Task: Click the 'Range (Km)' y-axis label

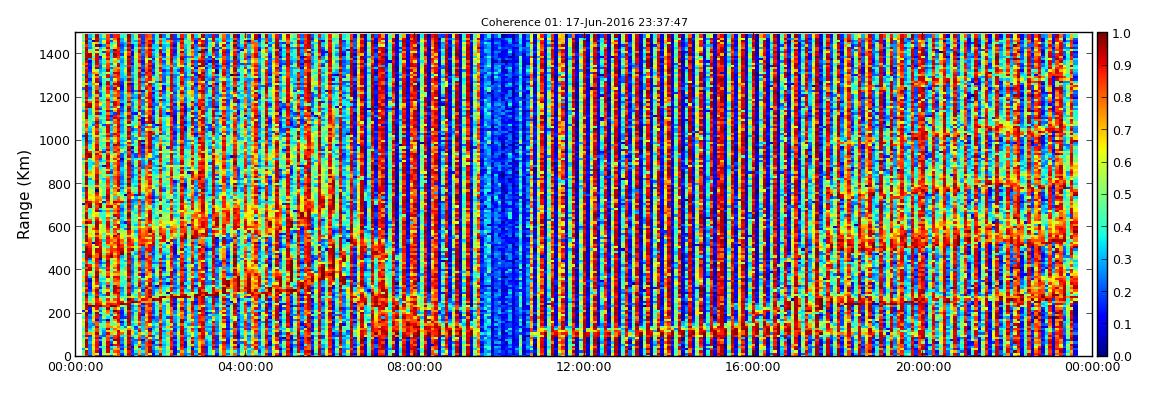Action: [x=24, y=194]
